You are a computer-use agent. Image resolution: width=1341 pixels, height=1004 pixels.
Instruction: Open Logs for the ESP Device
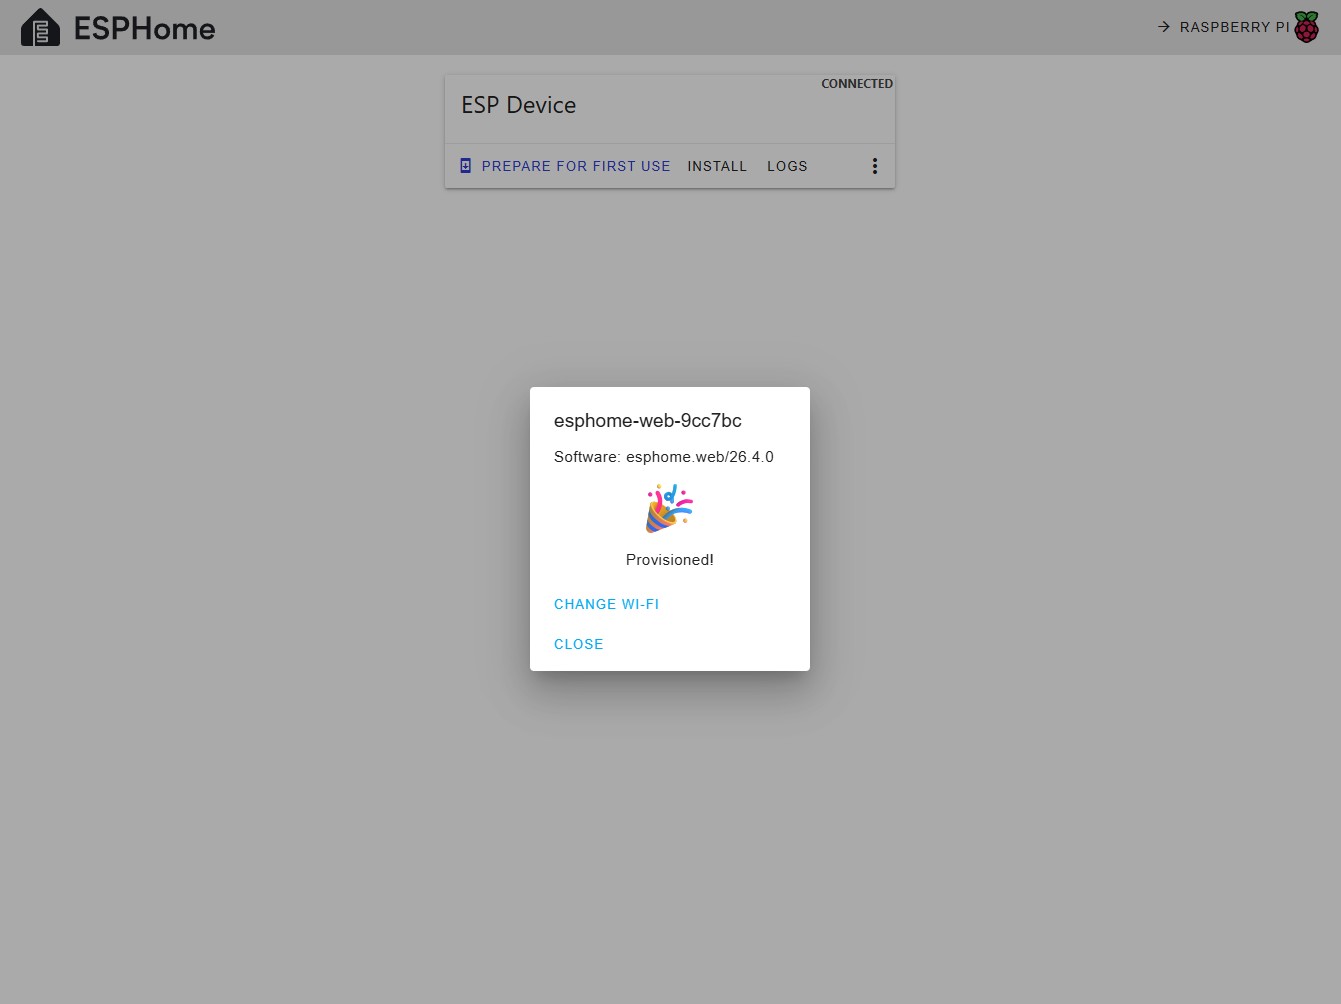tap(787, 166)
